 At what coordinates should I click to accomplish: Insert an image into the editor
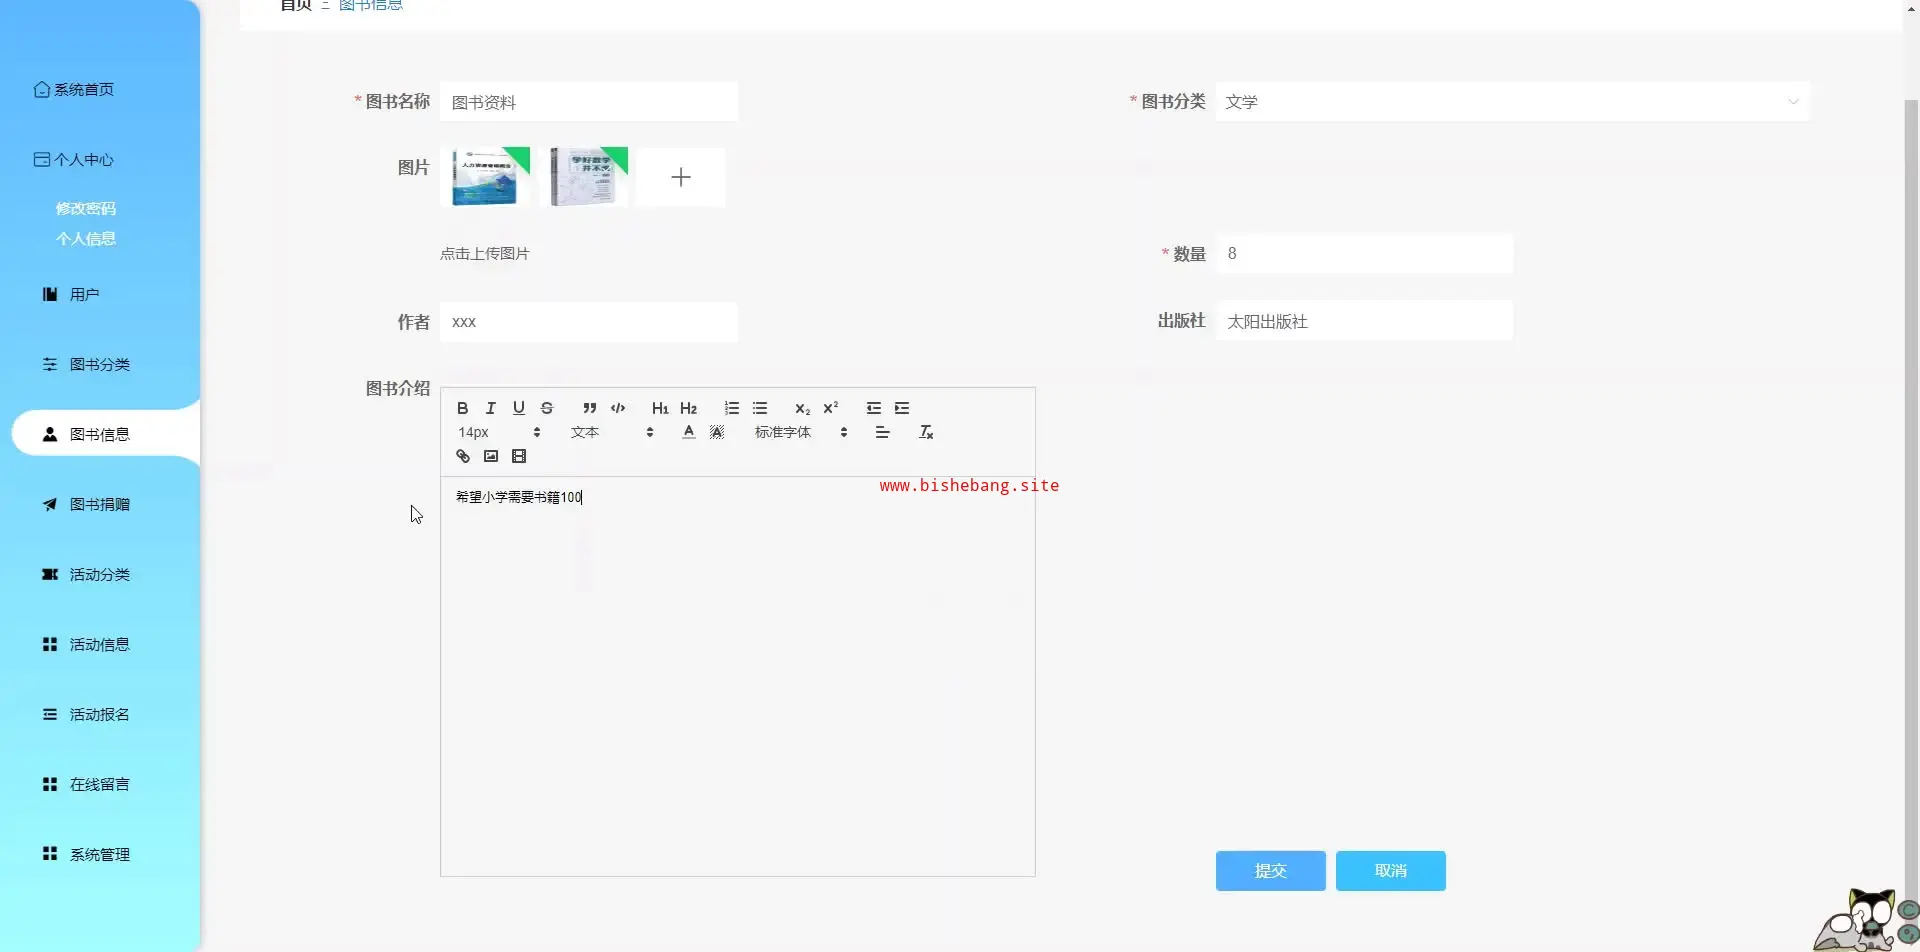pos(490,456)
